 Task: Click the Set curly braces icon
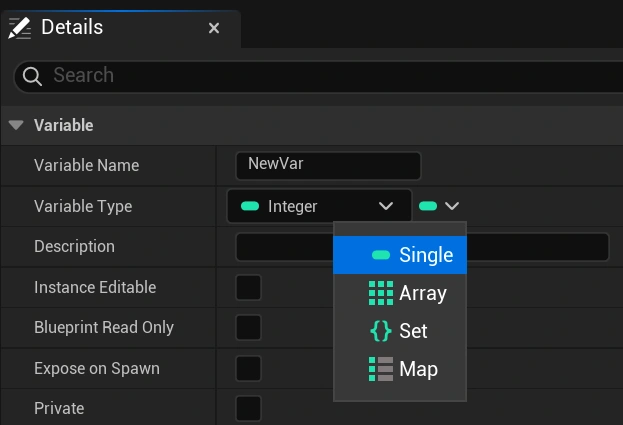click(381, 331)
